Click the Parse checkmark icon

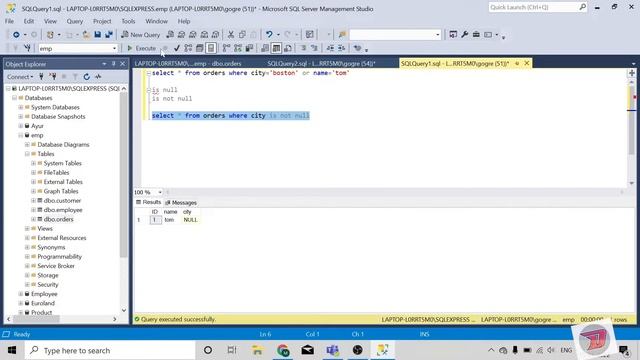point(177,48)
